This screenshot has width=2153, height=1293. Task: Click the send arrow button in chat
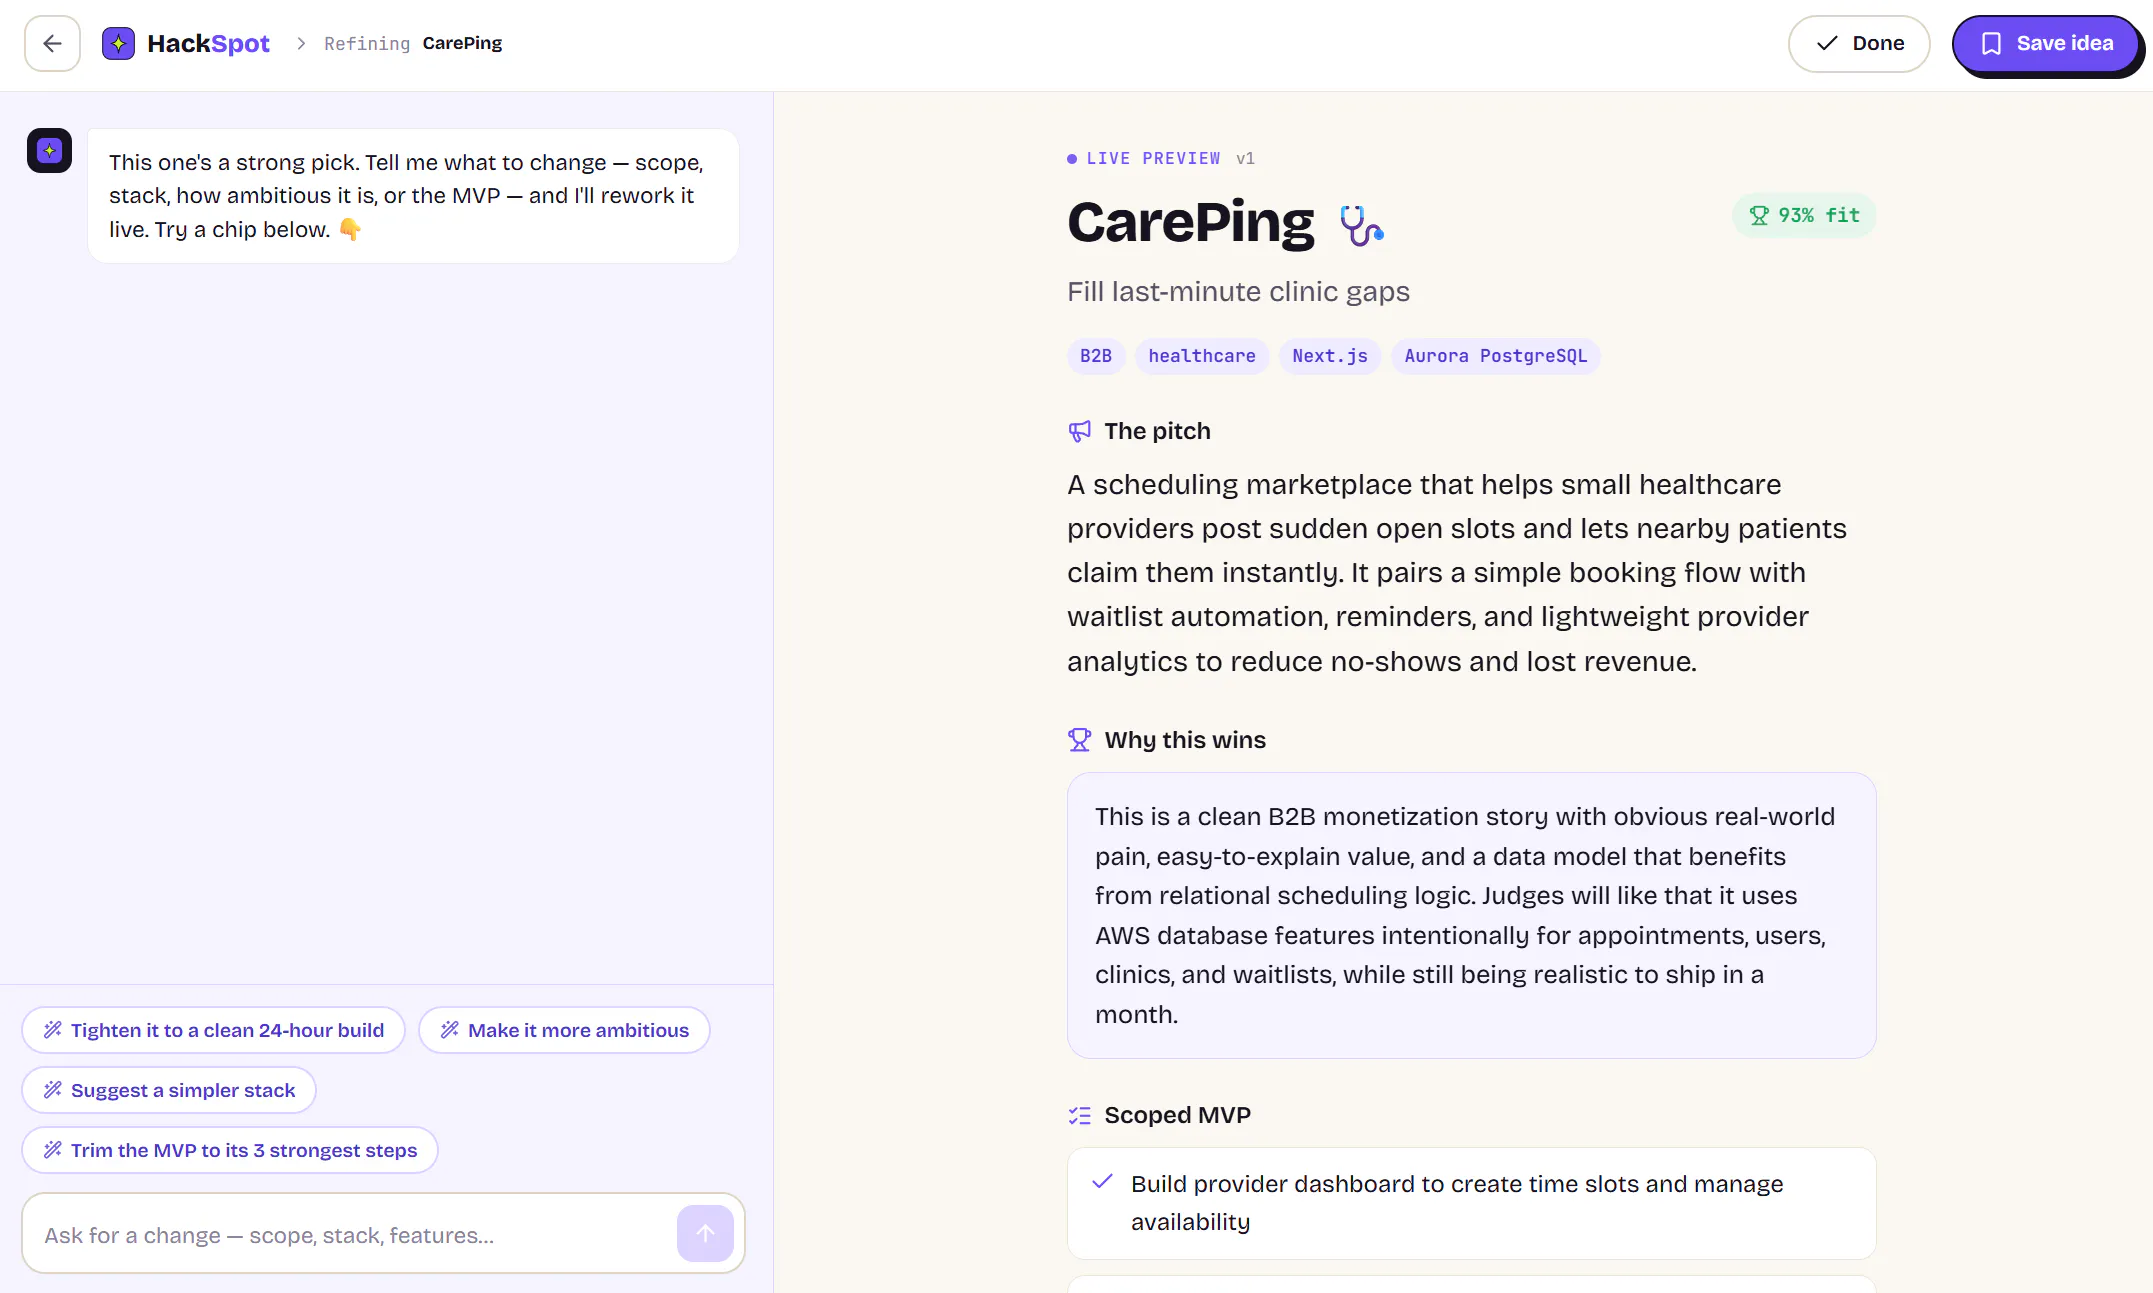[x=705, y=1233]
